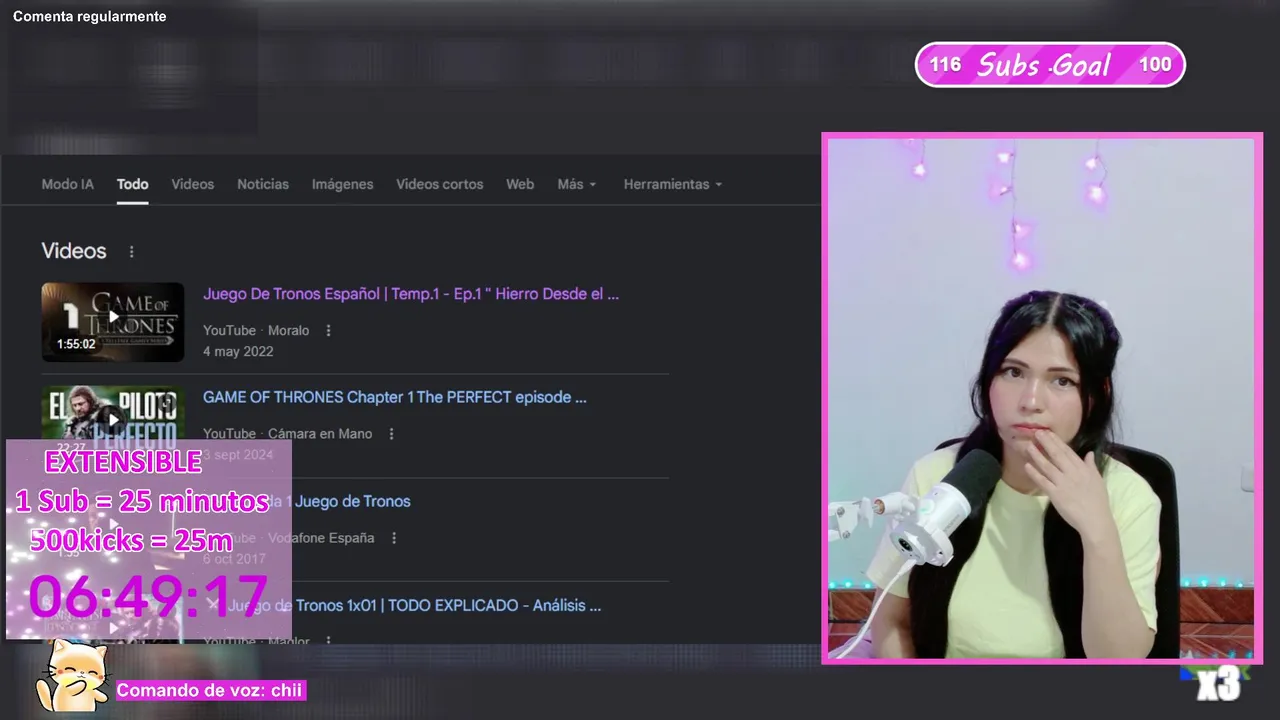Open the Modo IA search tab
This screenshot has width=1280, height=720.
pos(67,184)
